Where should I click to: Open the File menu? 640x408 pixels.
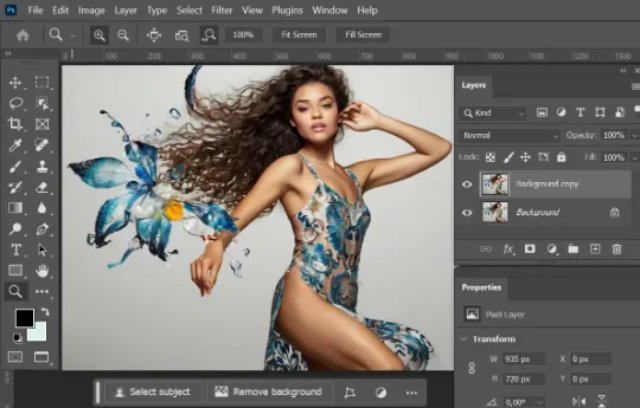click(x=35, y=11)
